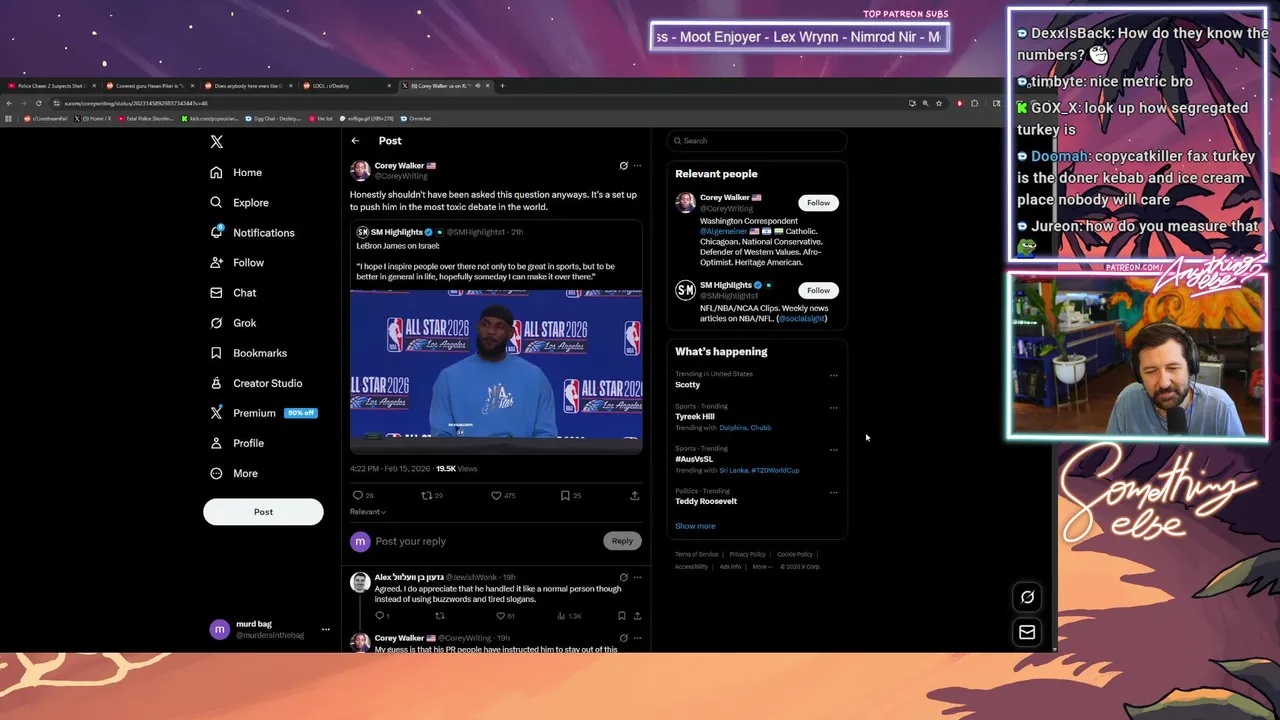This screenshot has height=720, width=1280.
Task: Open Premium in the sidebar
Action: click(x=263, y=412)
